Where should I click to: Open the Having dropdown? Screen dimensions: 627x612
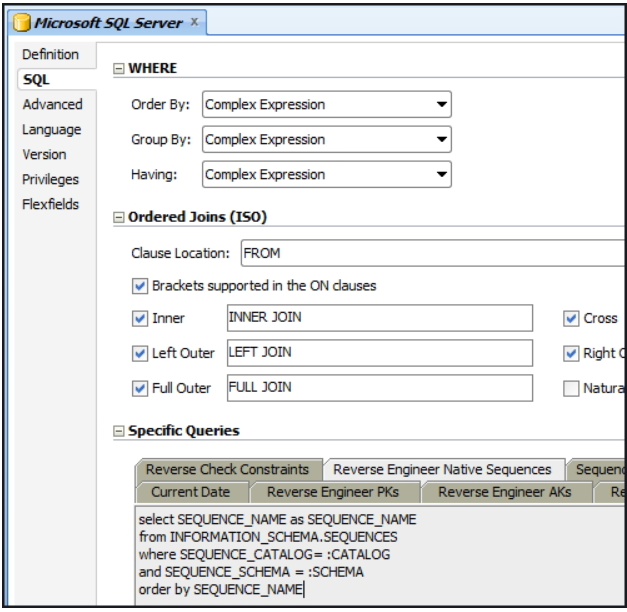(327, 174)
